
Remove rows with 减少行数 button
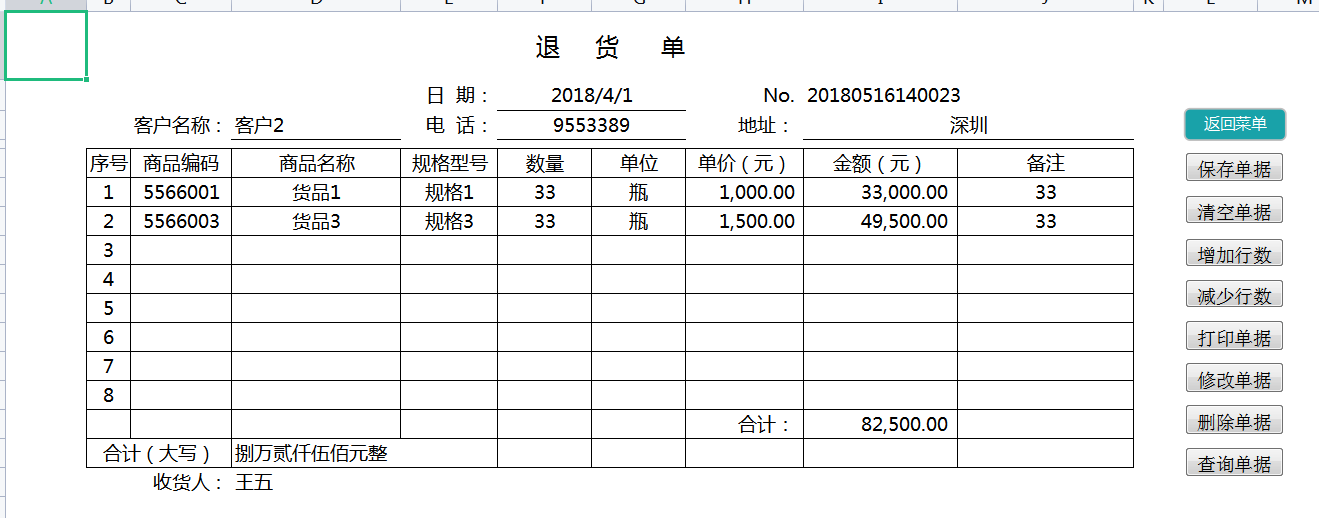click(x=1234, y=296)
